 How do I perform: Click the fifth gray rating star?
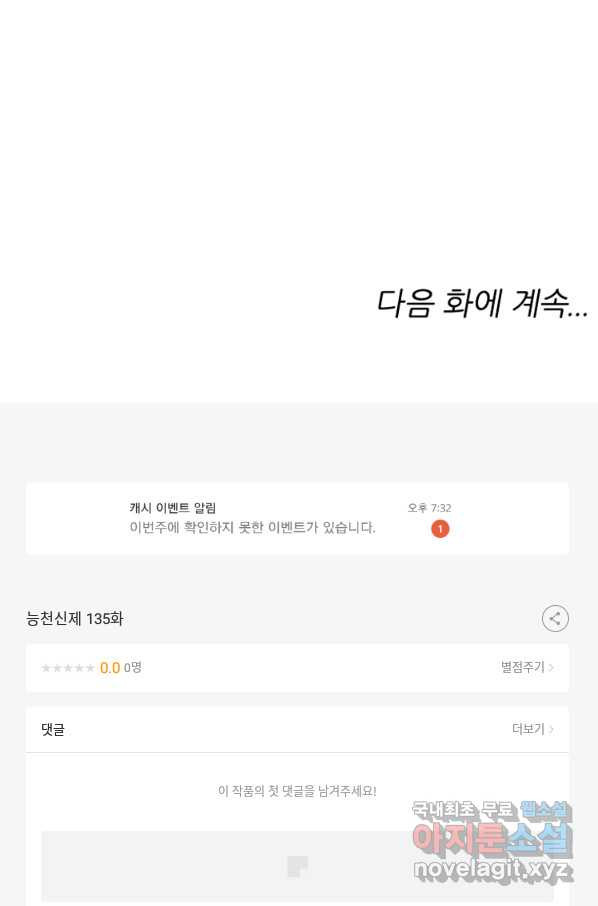(90, 668)
